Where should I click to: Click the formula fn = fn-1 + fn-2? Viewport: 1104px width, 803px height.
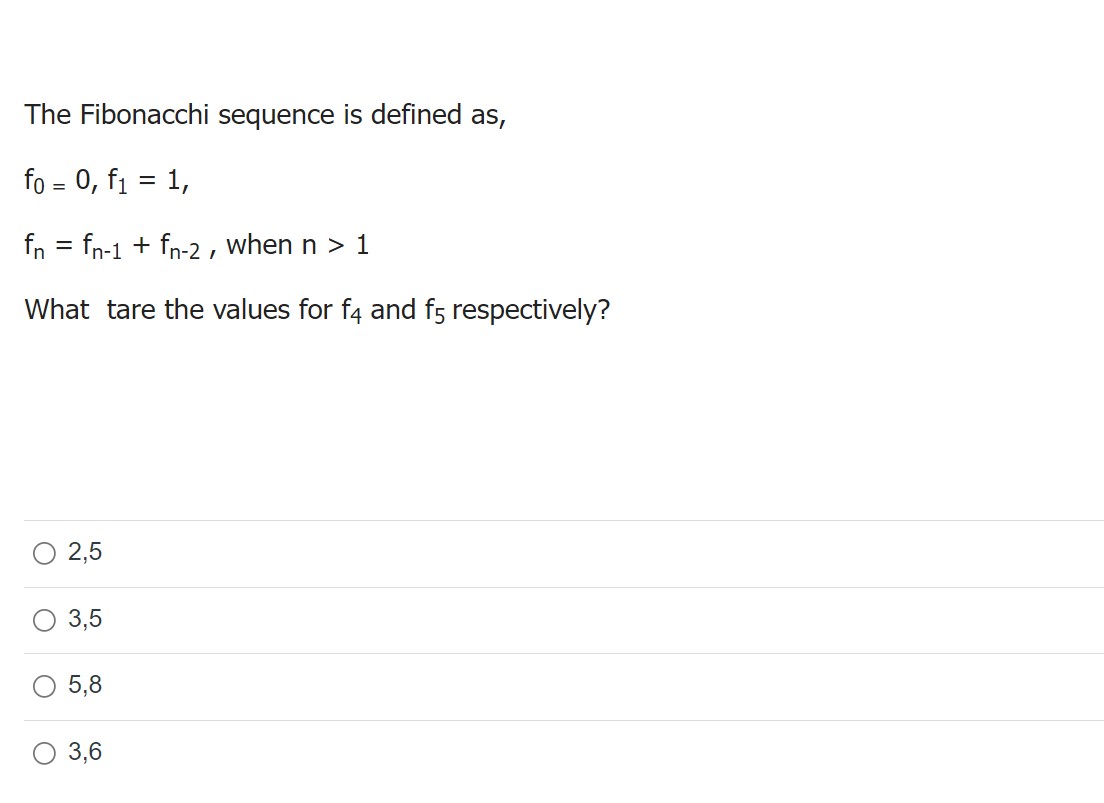pos(197,244)
